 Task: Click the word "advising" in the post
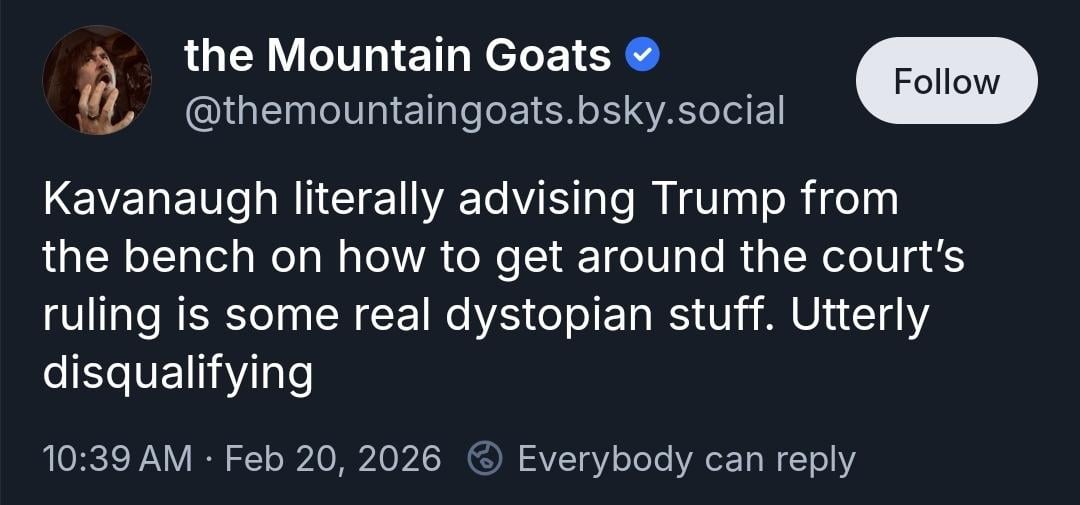[546, 200]
